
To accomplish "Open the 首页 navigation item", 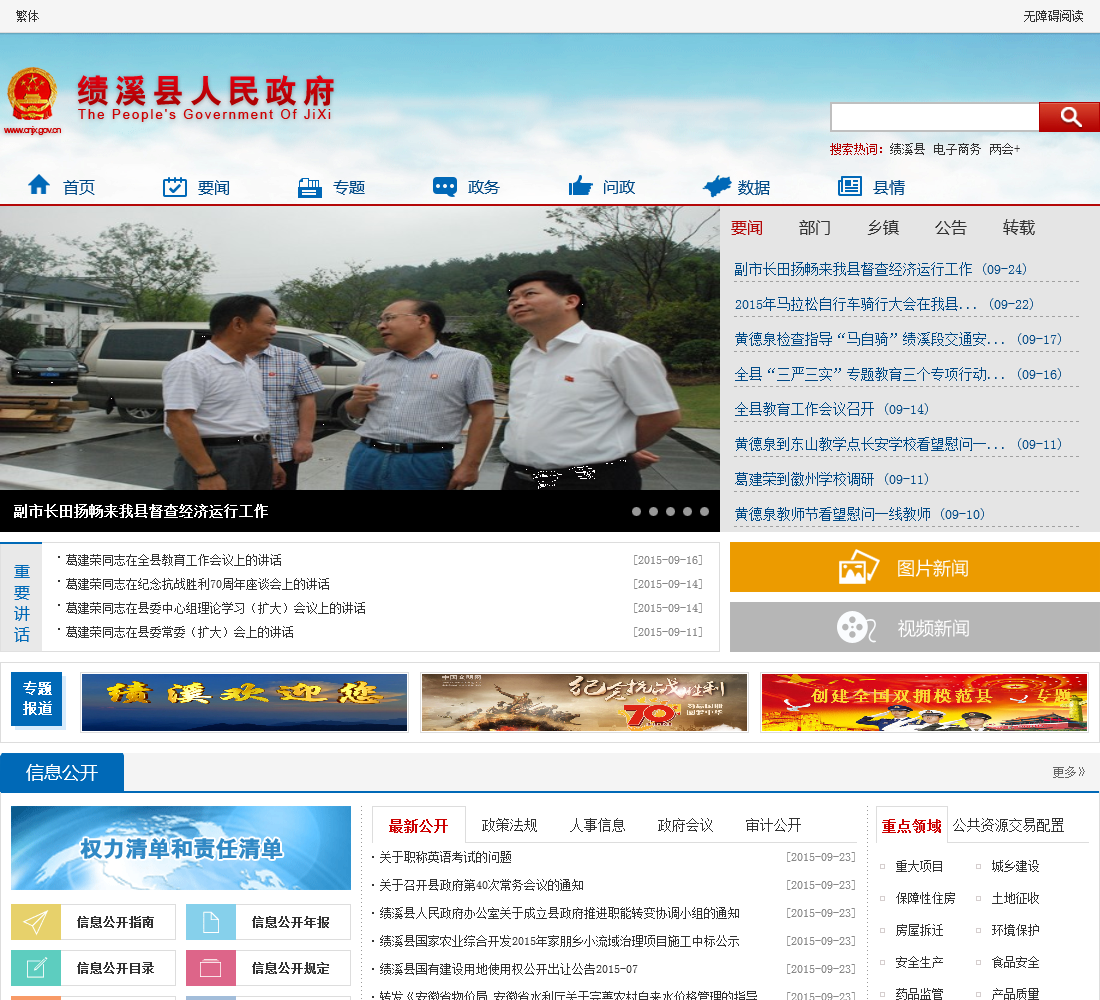I will tap(79, 187).
